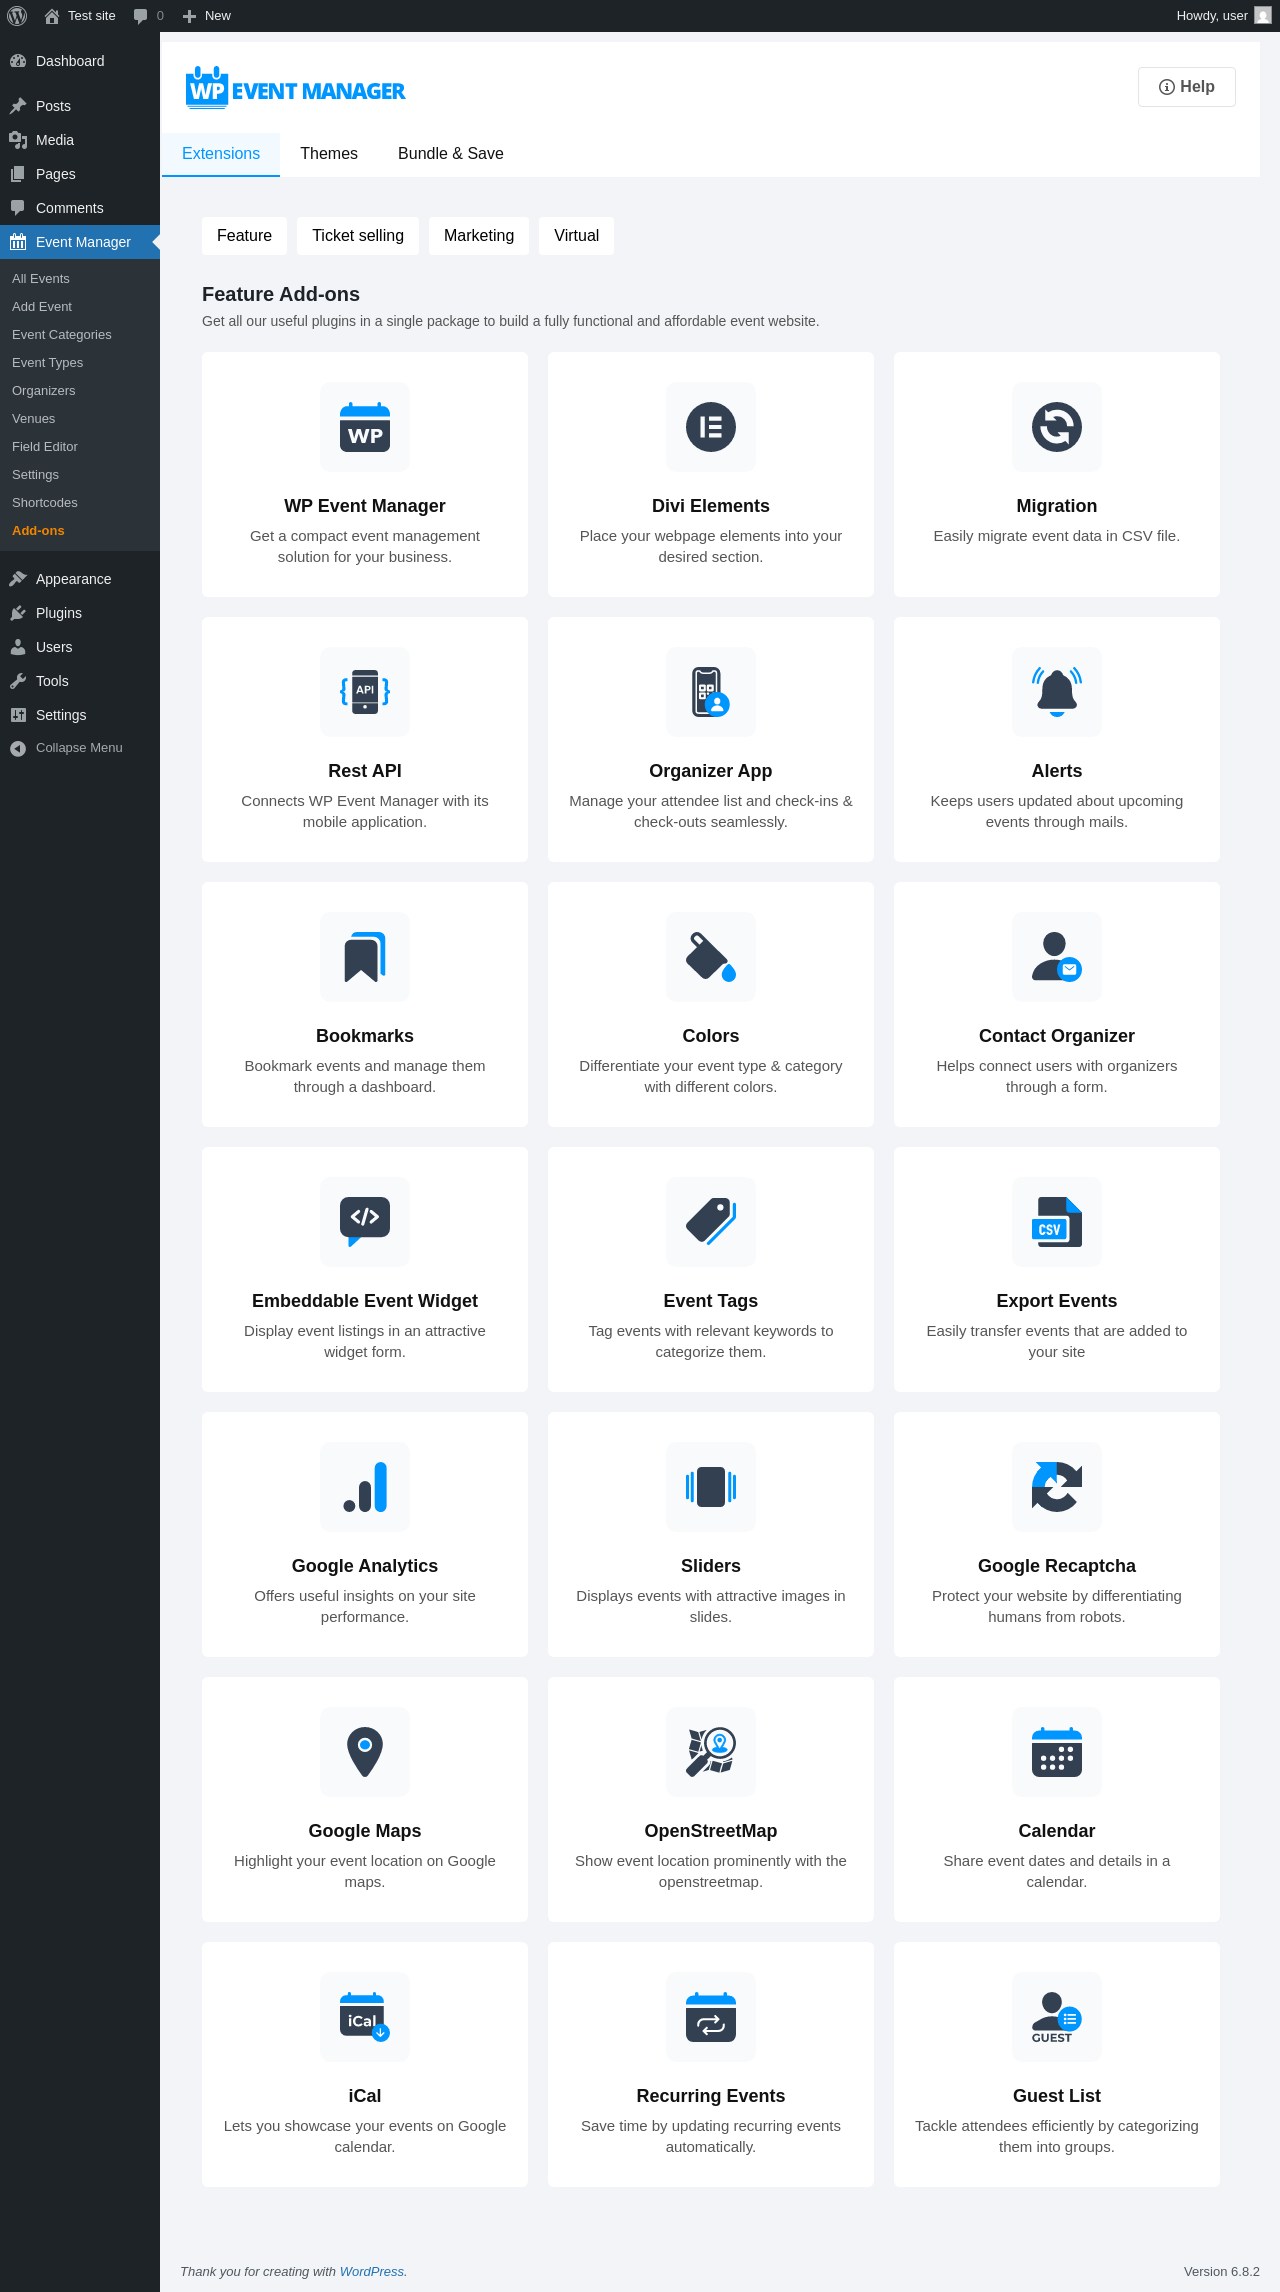
Task: Click the Recurring Events title
Action: [x=711, y=2096]
